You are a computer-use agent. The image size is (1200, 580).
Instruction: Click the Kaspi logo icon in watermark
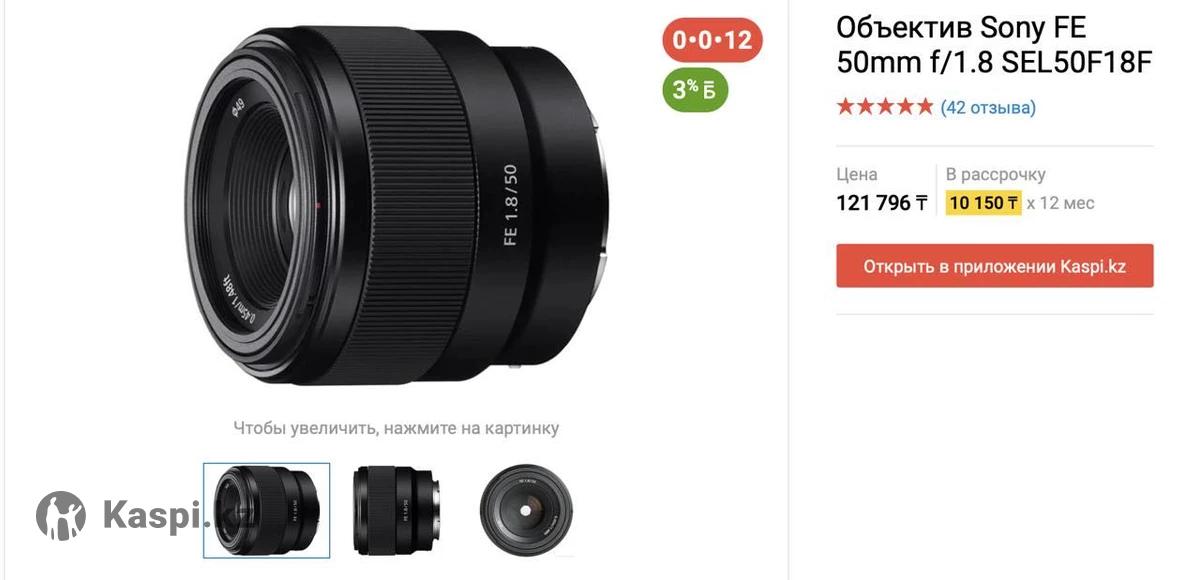coord(61,516)
